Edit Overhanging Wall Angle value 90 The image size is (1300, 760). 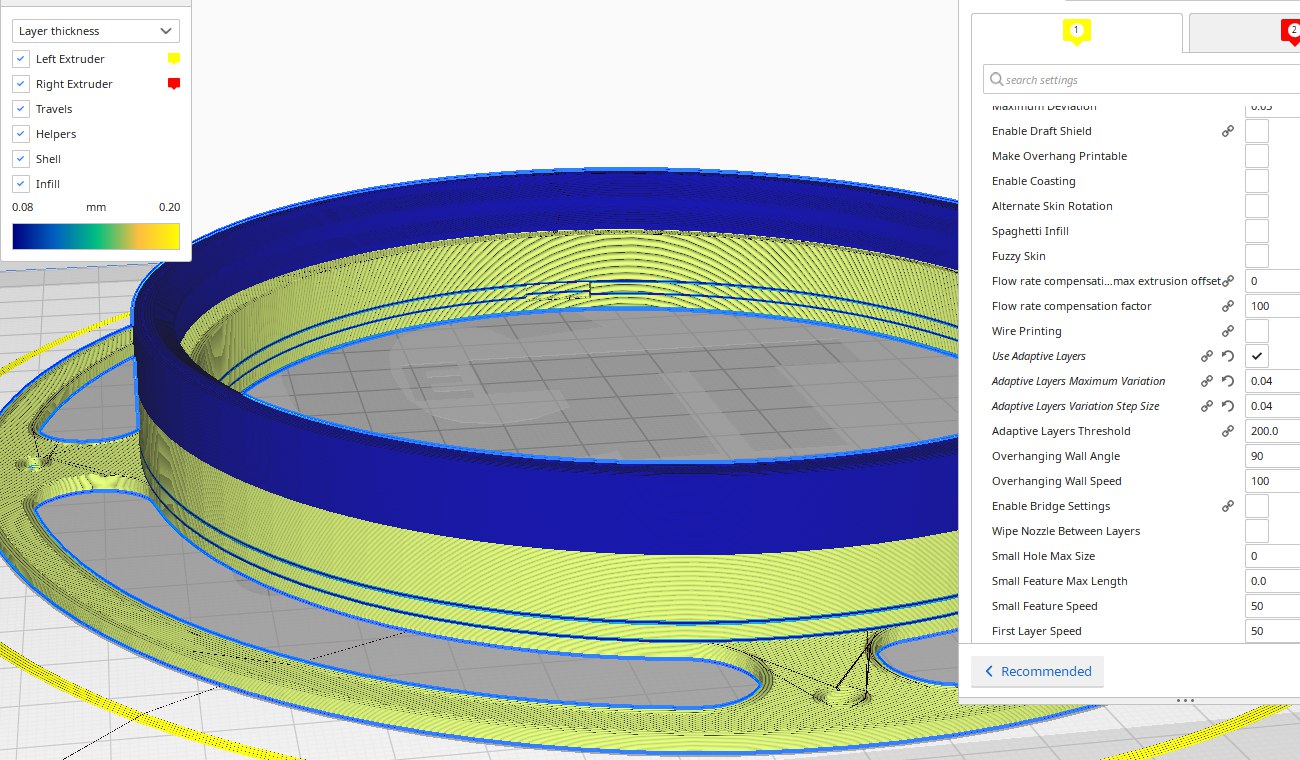pos(1273,456)
